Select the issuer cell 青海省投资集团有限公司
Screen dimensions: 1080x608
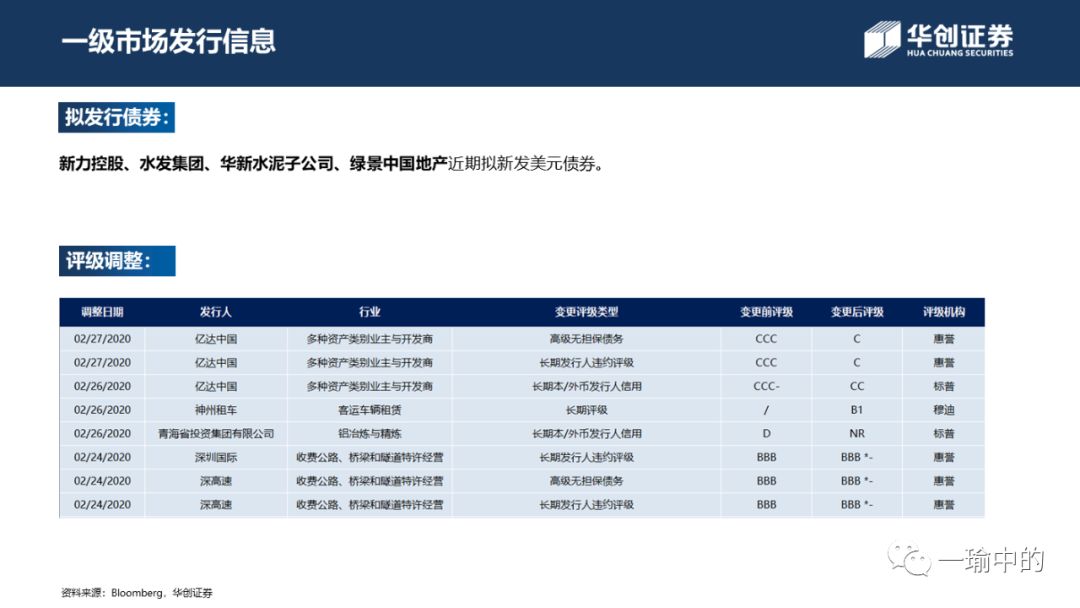coord(216,434)
